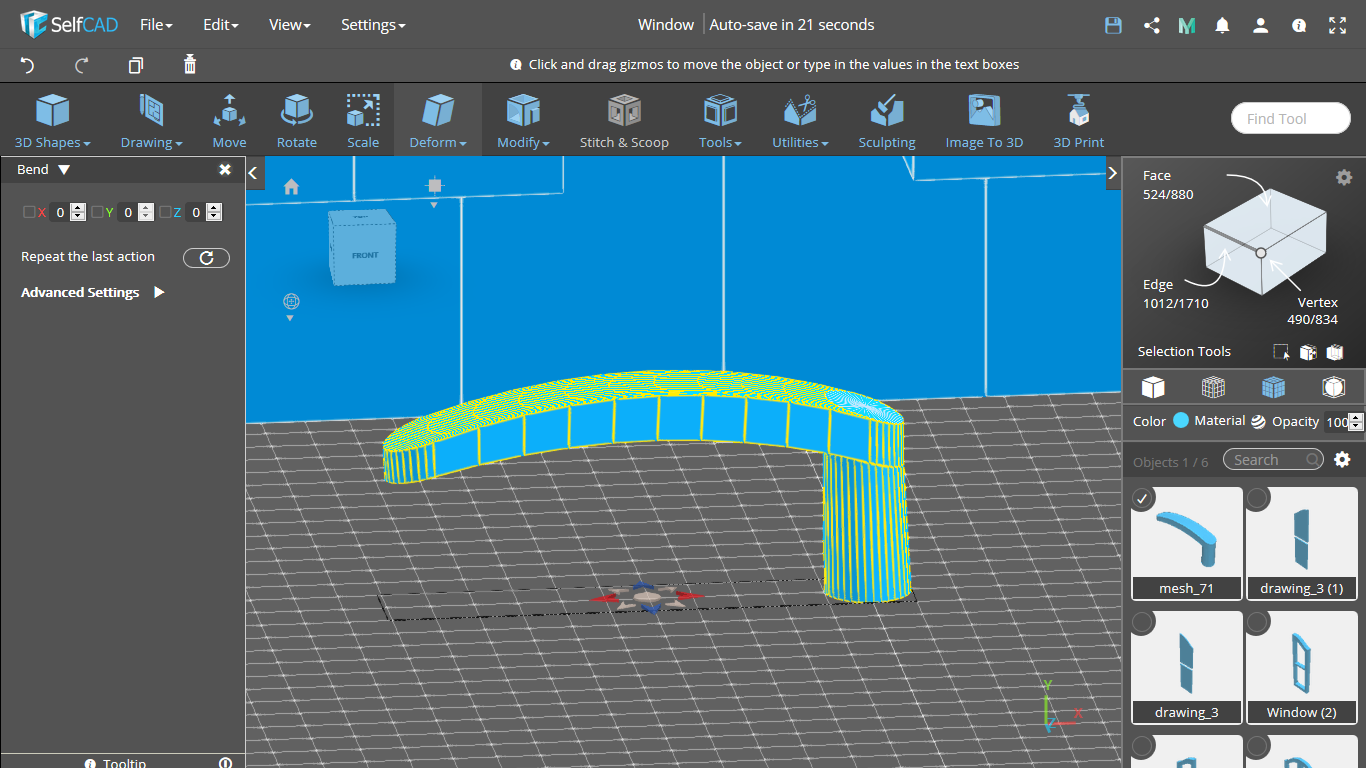This screenshot has width=1366, height=768.
Task: Open the notifications bell
Action: pyautogui.click(x=1222, y=25)
